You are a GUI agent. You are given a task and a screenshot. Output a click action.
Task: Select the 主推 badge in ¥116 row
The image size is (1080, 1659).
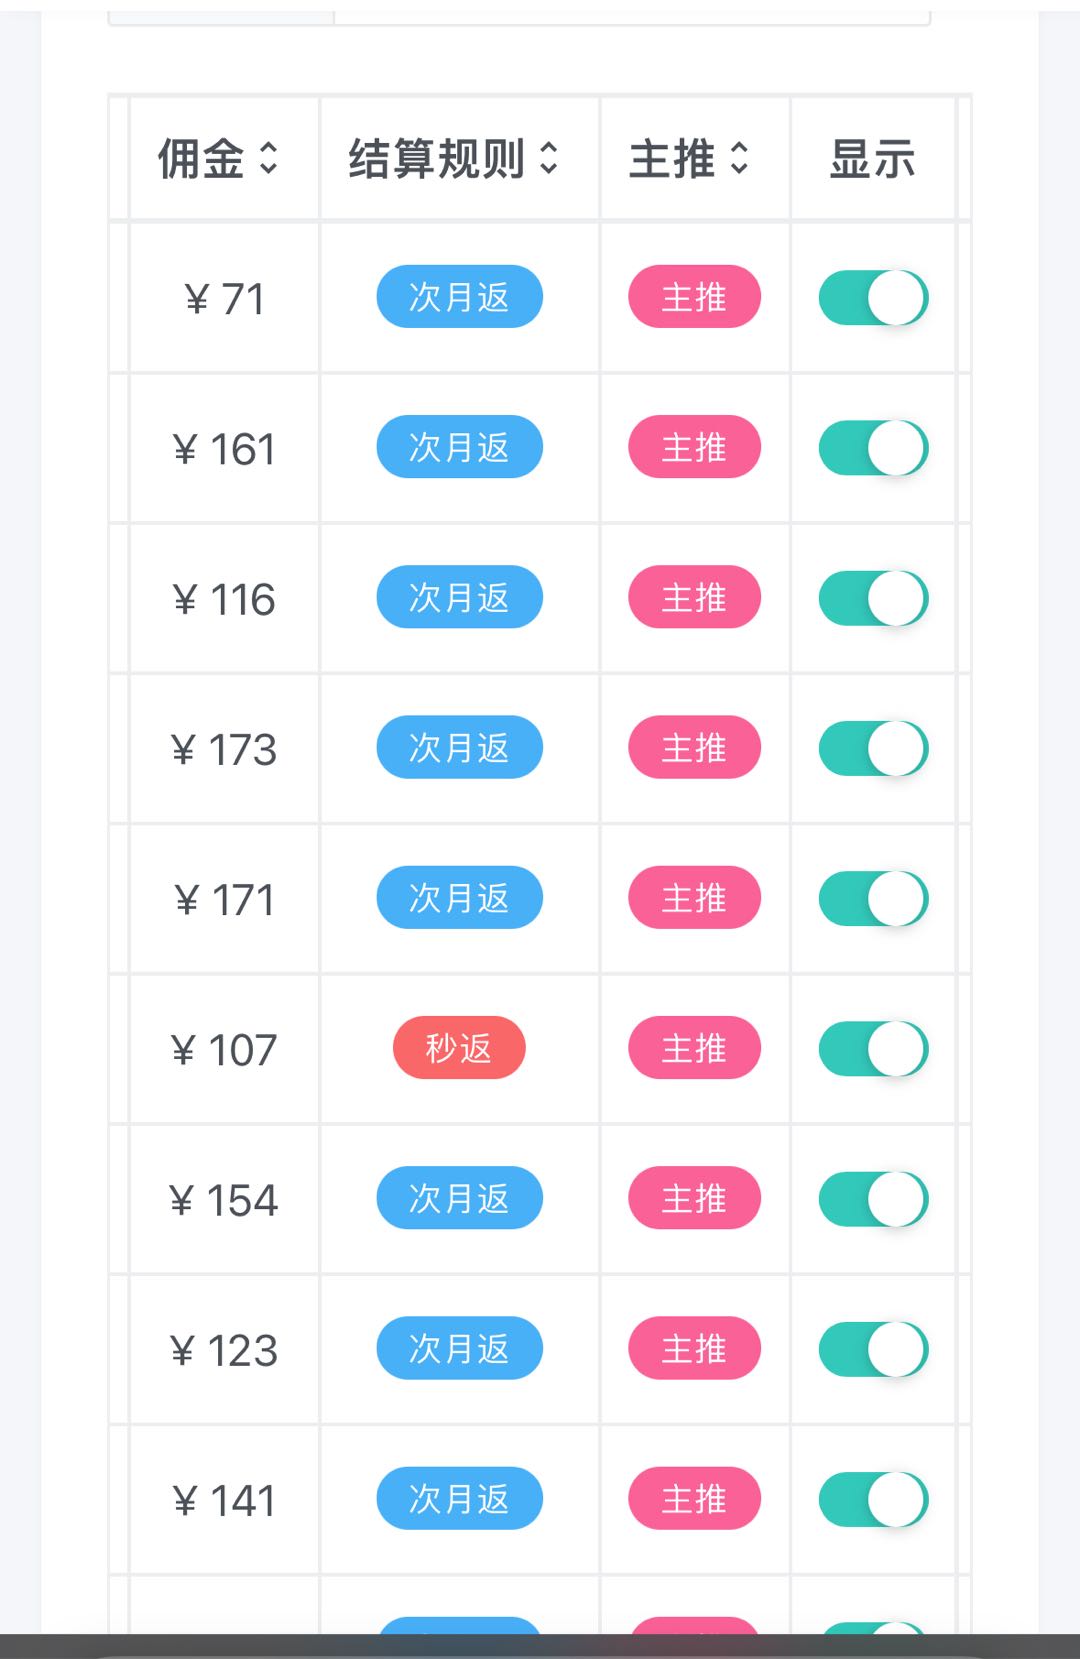694,598
